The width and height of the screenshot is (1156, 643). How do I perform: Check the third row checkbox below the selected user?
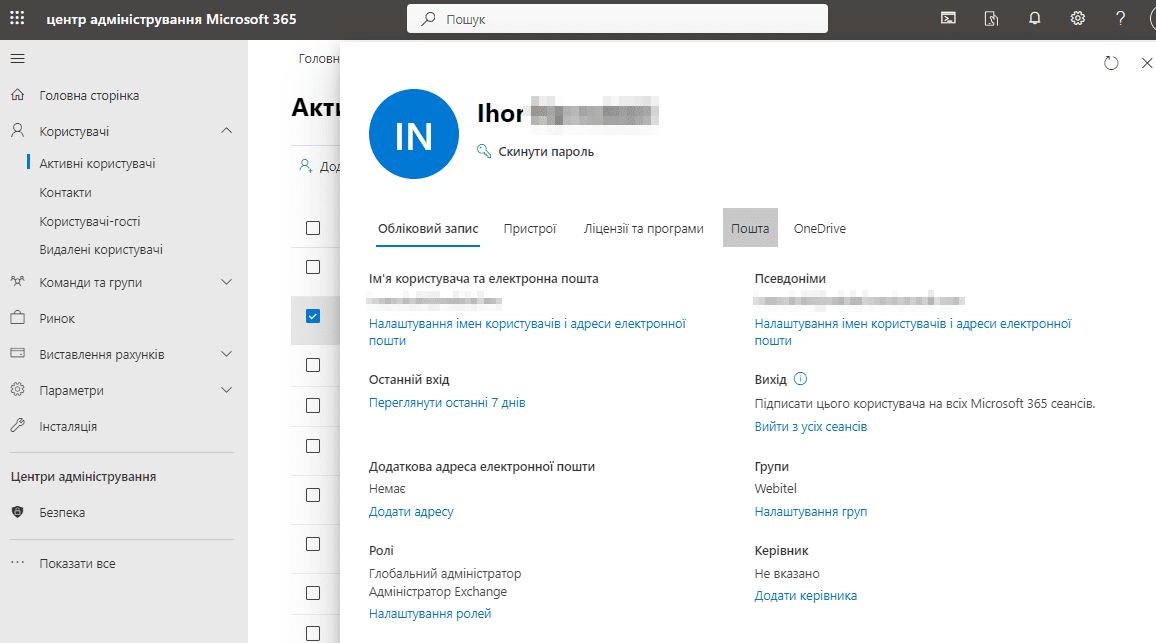(313, 446)
